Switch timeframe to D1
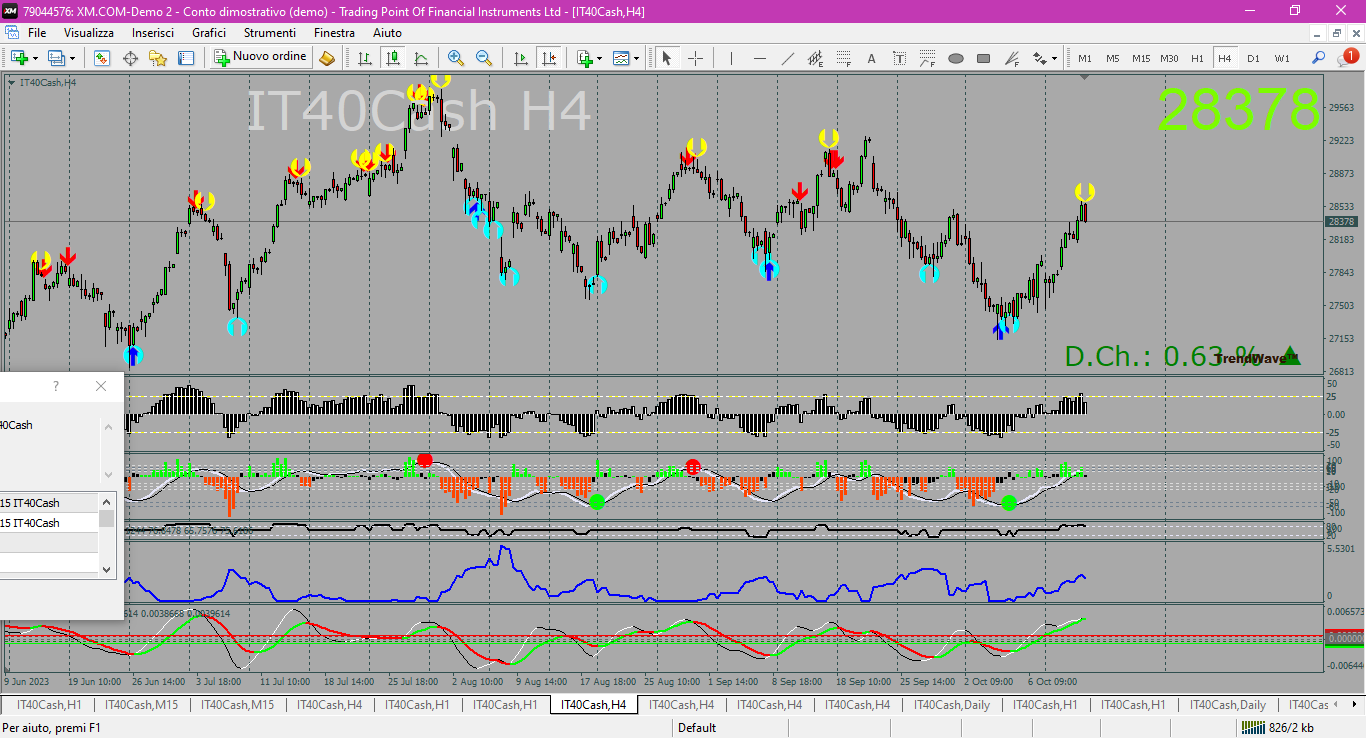This screenshot has height=738, width=1366. pyautogui.click(x=1253, y=58)
